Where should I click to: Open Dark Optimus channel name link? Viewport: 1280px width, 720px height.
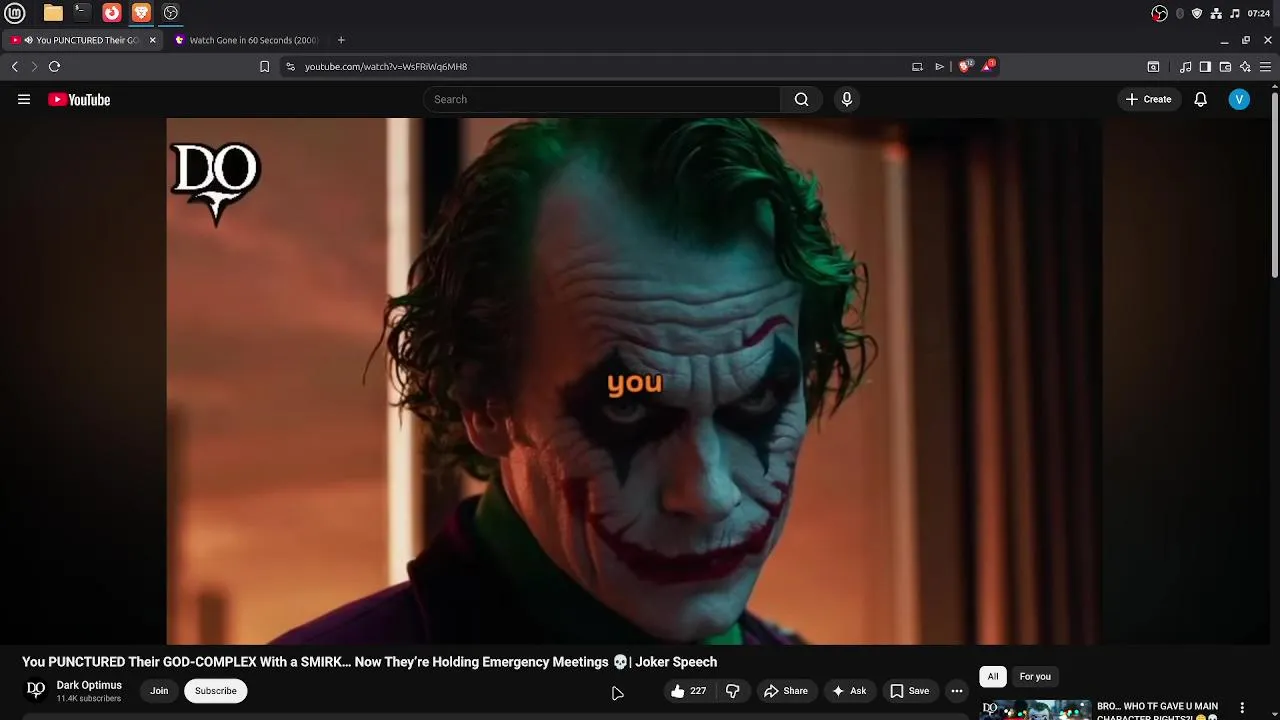[x=89, y=685]
